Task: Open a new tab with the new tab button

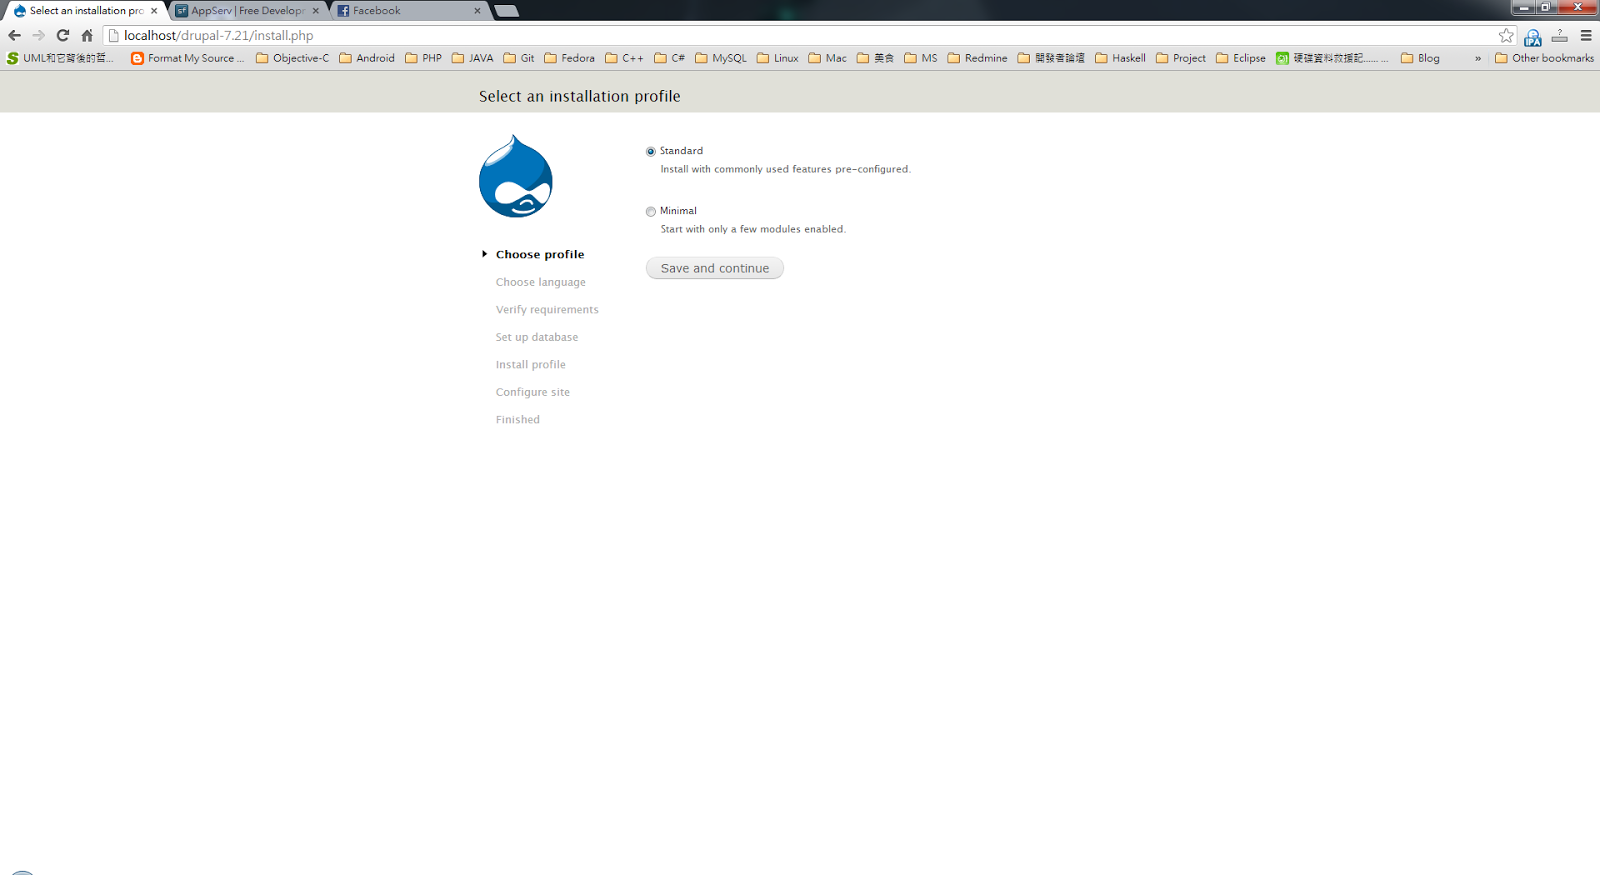Action: tap(507, 11)
